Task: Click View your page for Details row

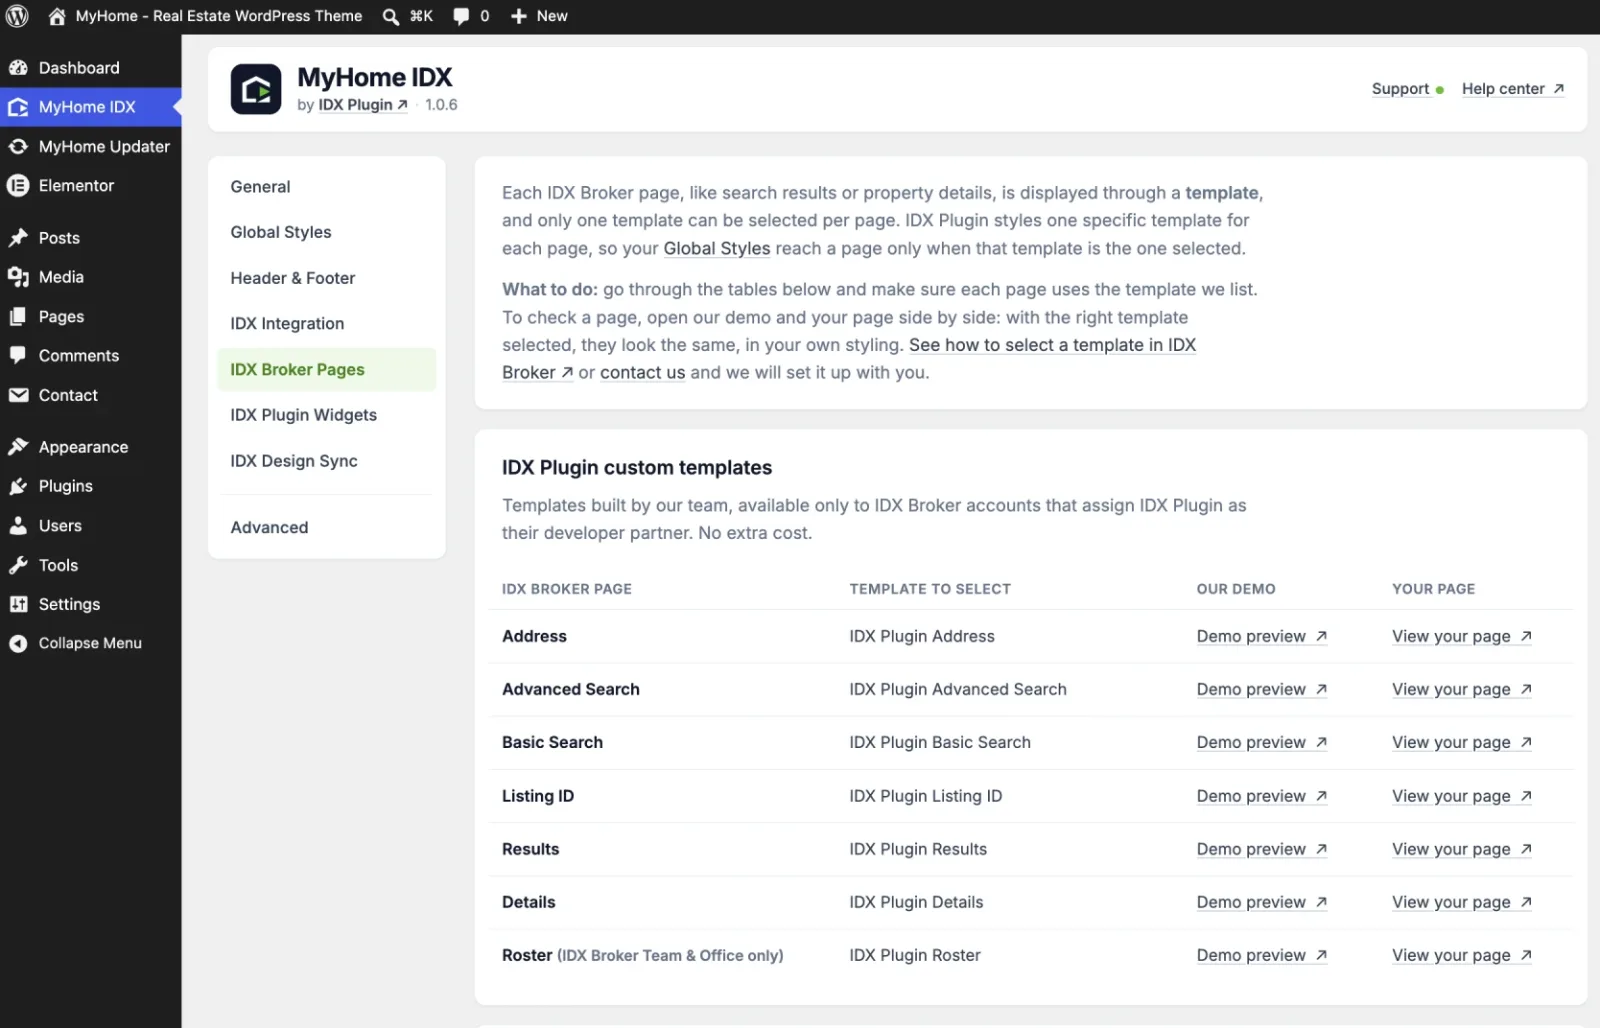Action: (x=1461, y=902)
